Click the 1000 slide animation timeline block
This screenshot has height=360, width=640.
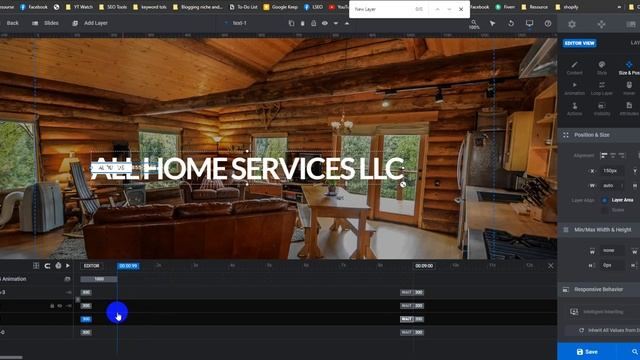pos(99,279)
